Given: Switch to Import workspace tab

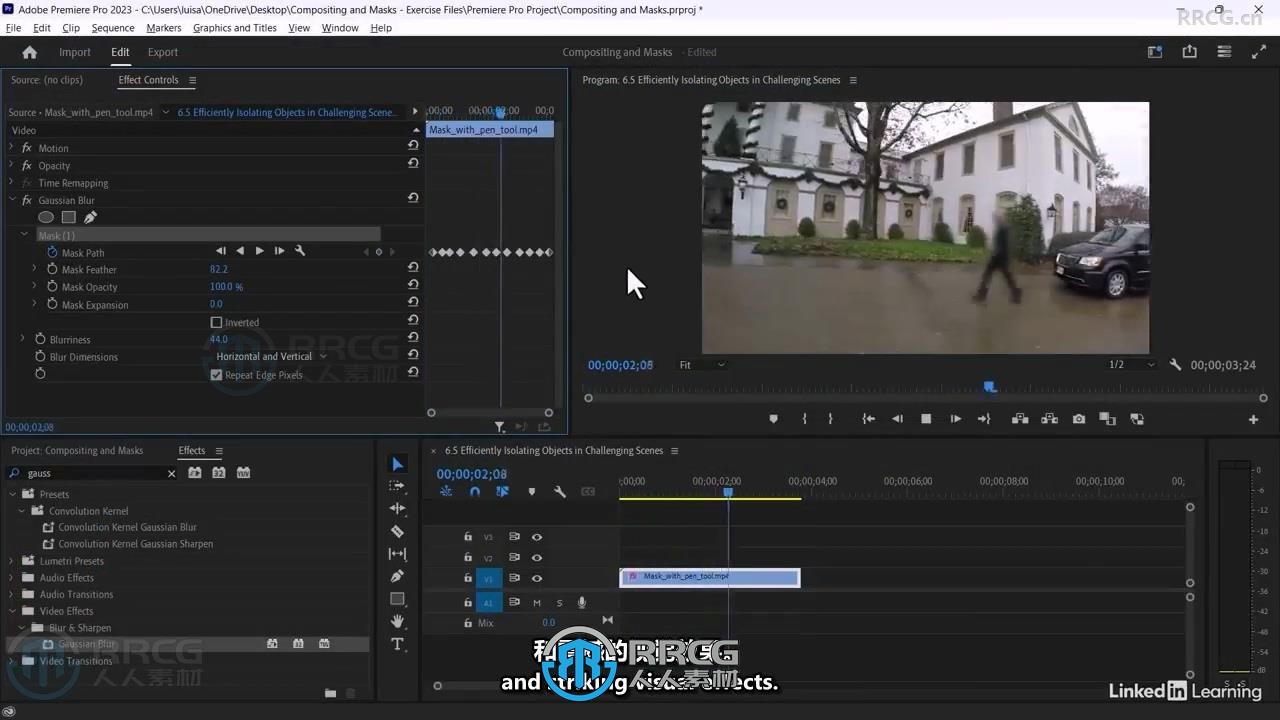Looking at the screenshot, I should [x=75, y=52].
